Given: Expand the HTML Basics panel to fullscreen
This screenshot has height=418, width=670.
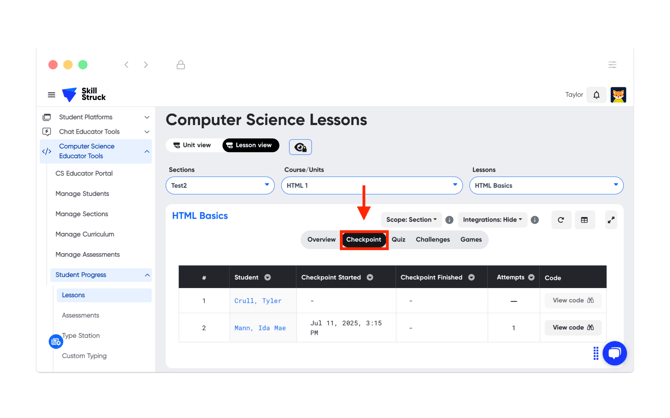Looking at the screenshot, I should (611, 220).
